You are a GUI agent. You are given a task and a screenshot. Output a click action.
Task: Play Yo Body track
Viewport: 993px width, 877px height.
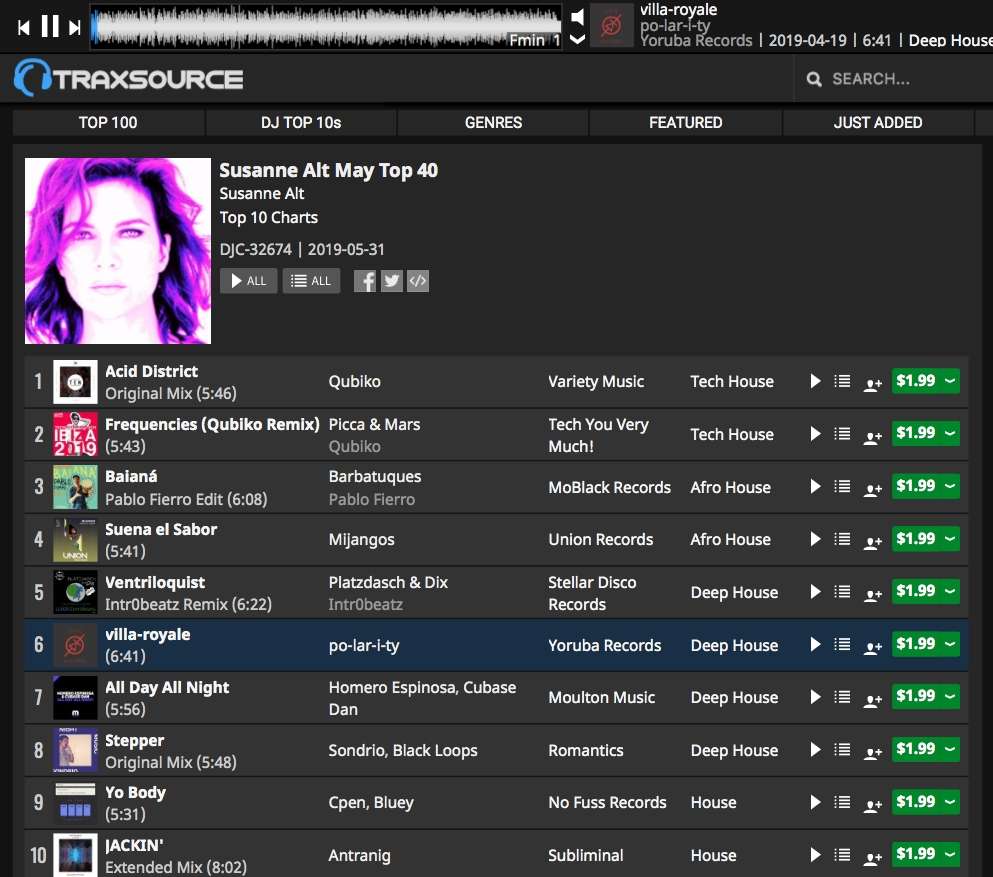tap(815, 802)
